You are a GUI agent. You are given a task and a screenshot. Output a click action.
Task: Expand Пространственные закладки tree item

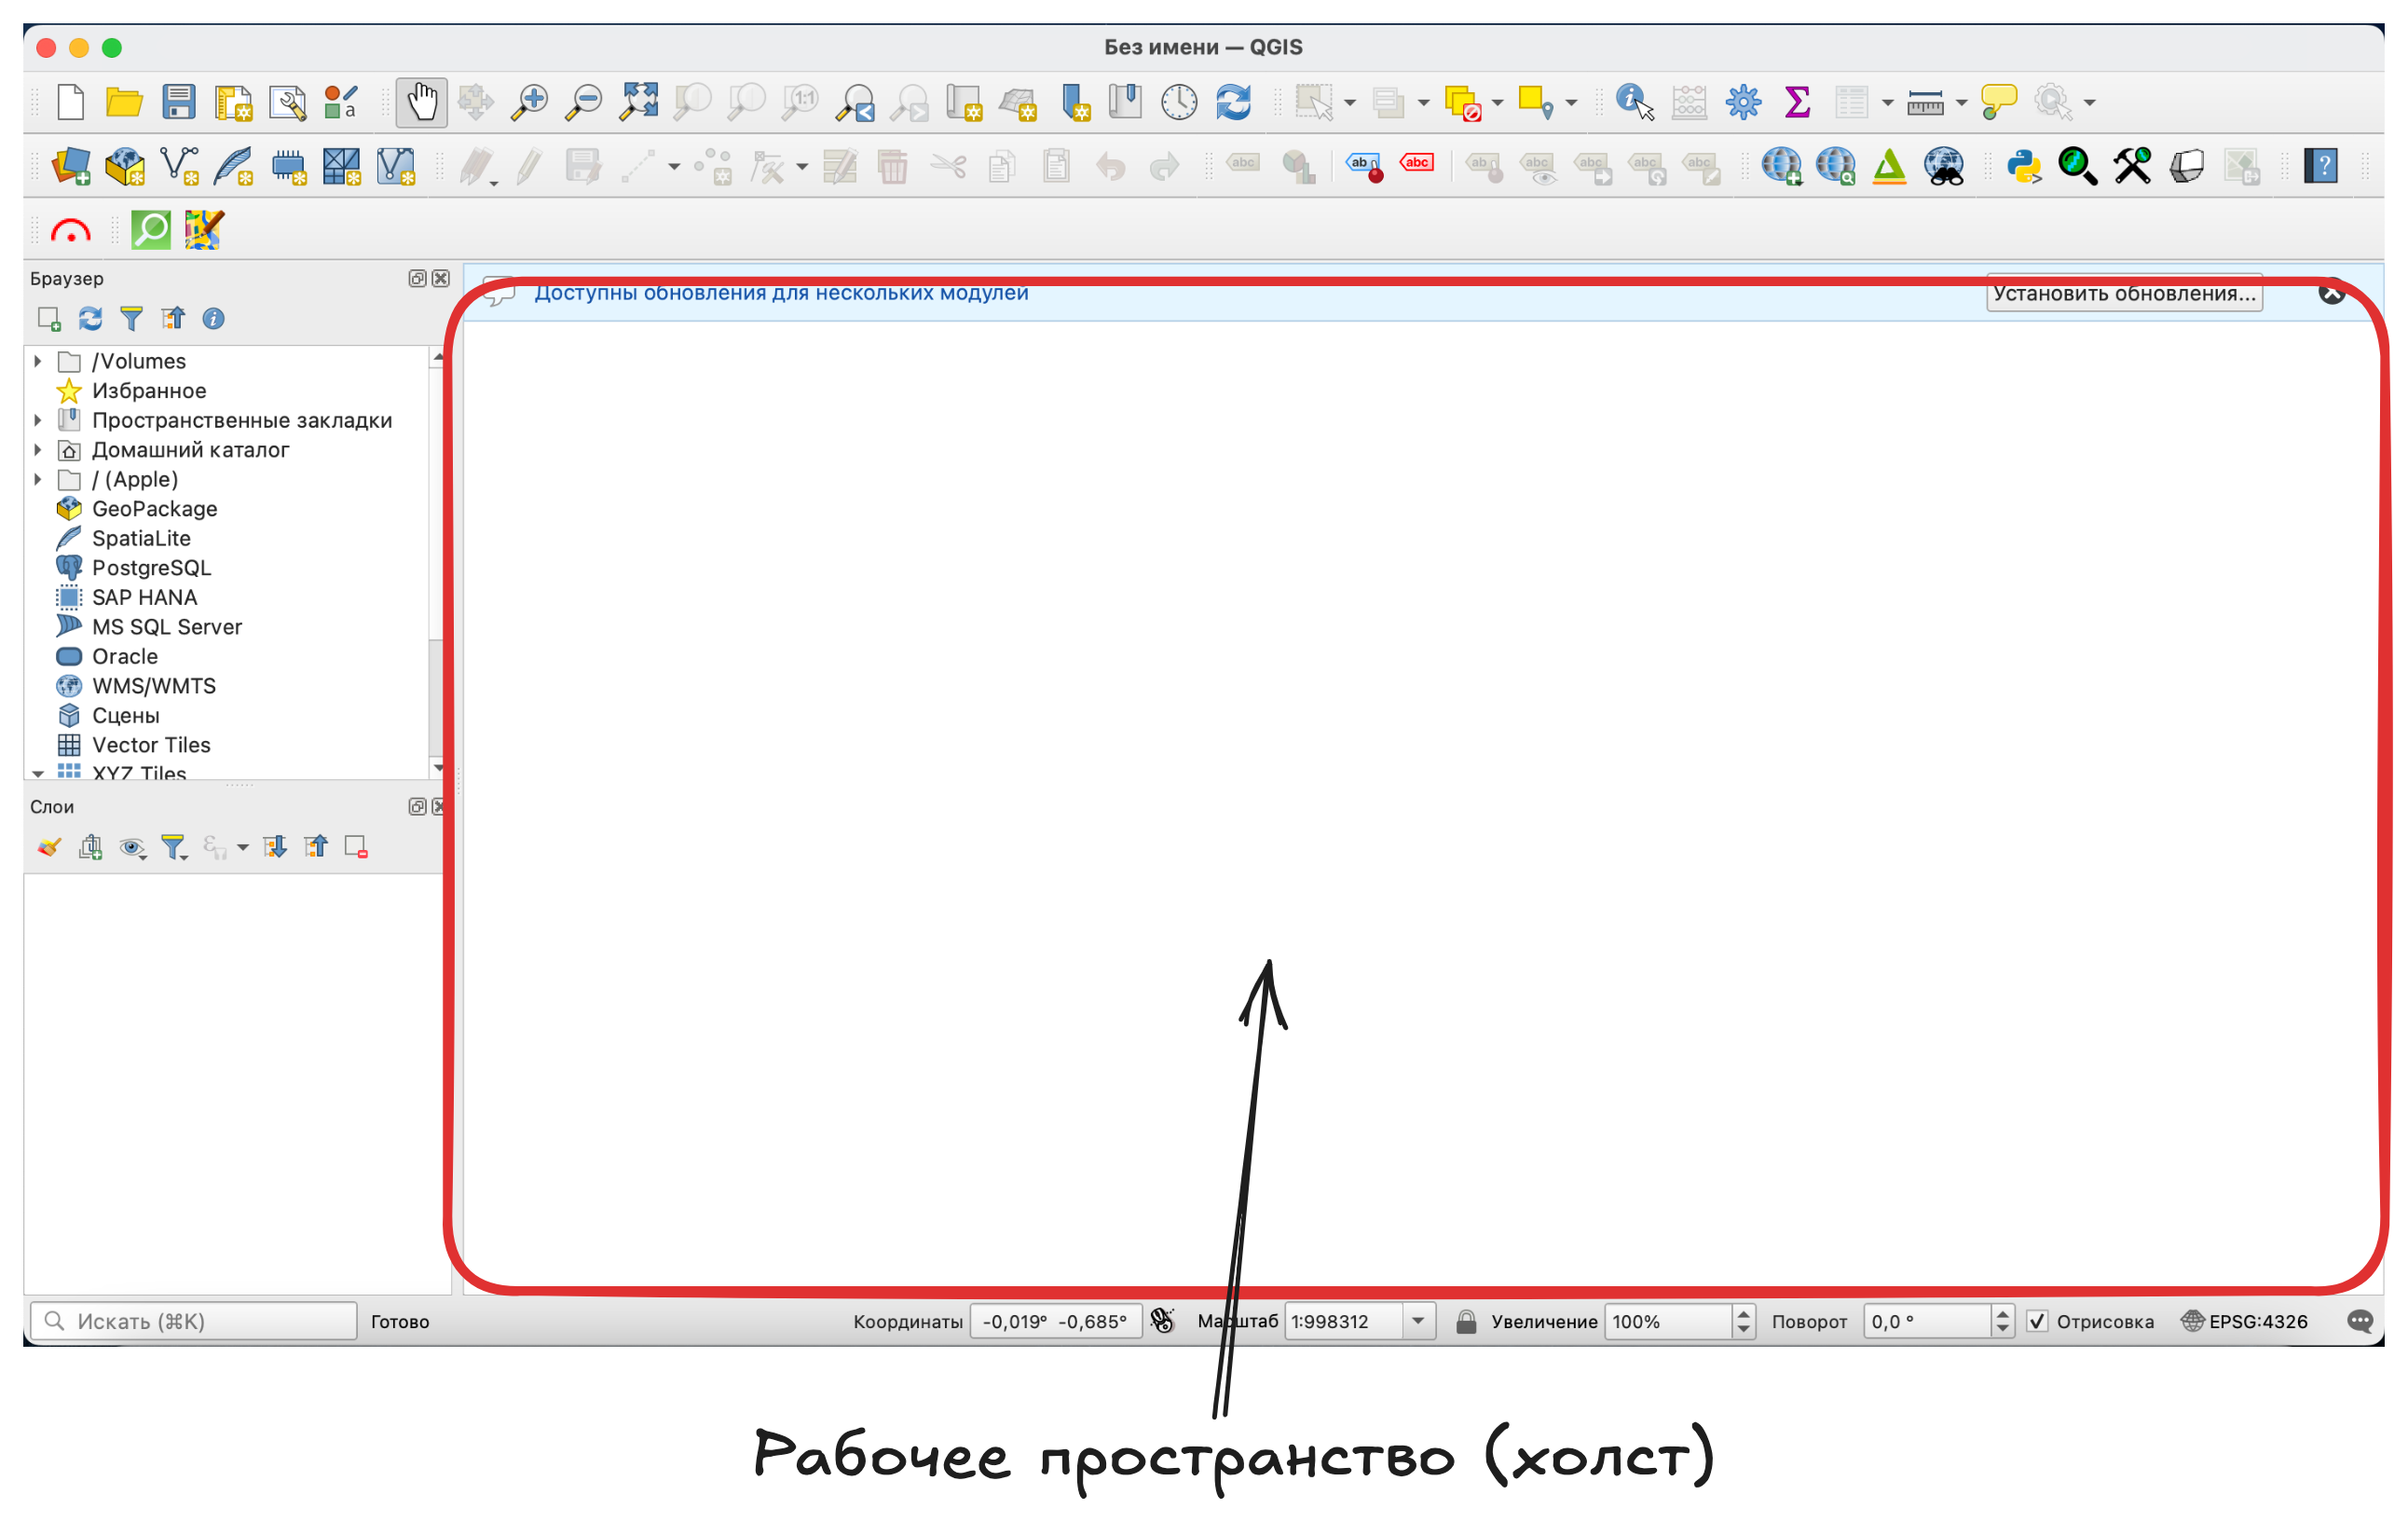(38, 420)
